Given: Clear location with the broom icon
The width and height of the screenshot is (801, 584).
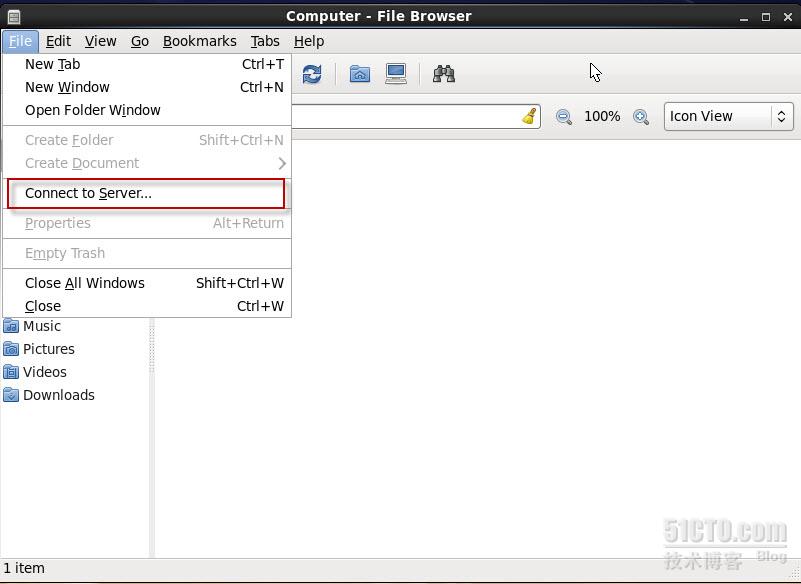Looking at the screenshot, I should [x=530, y=116].
